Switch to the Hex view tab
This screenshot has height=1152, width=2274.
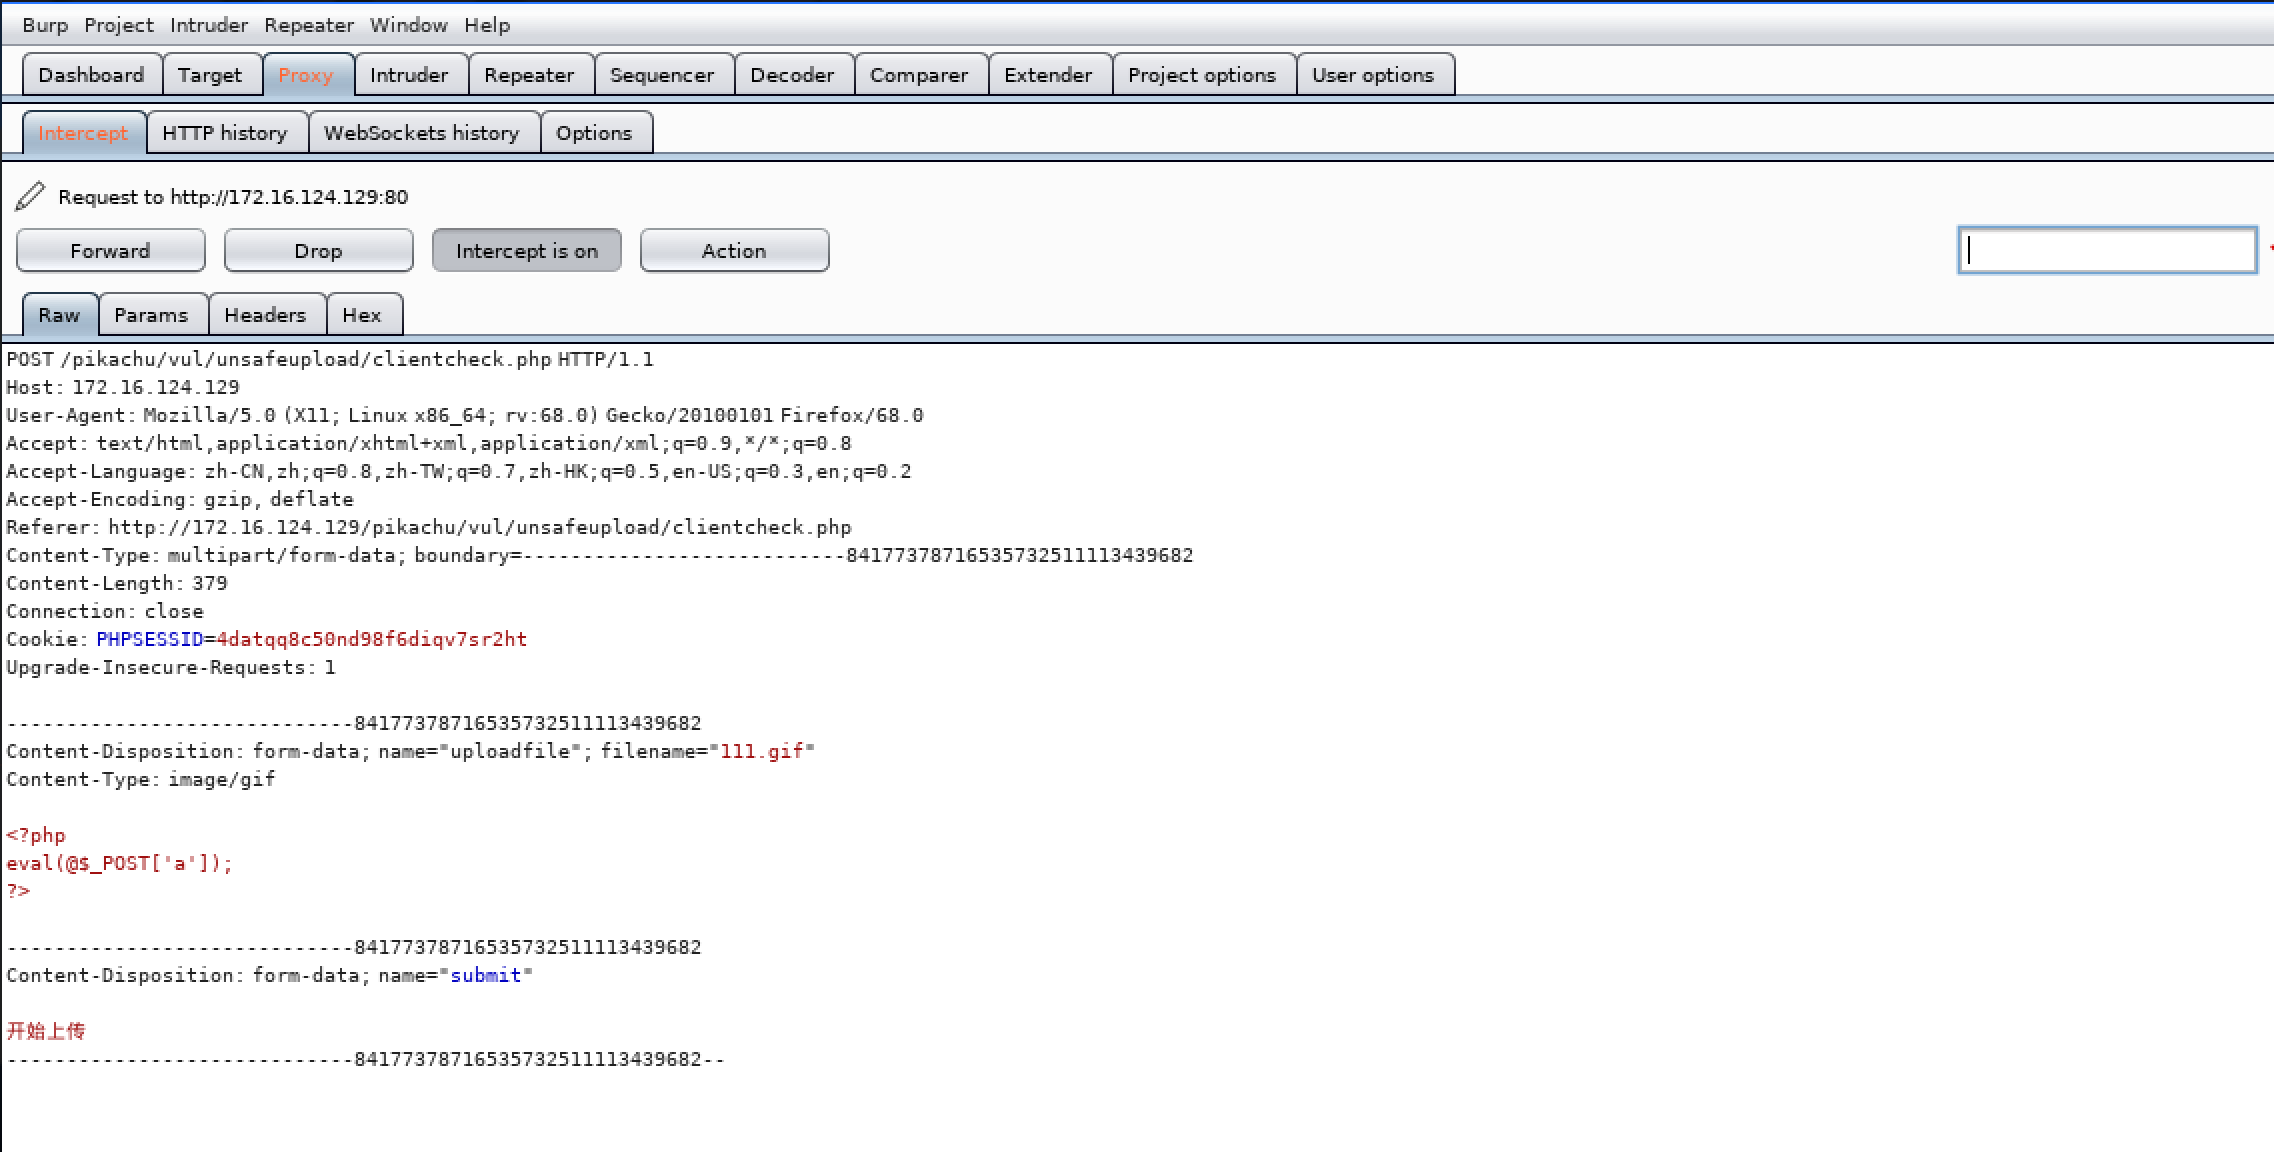coord(362,315)
